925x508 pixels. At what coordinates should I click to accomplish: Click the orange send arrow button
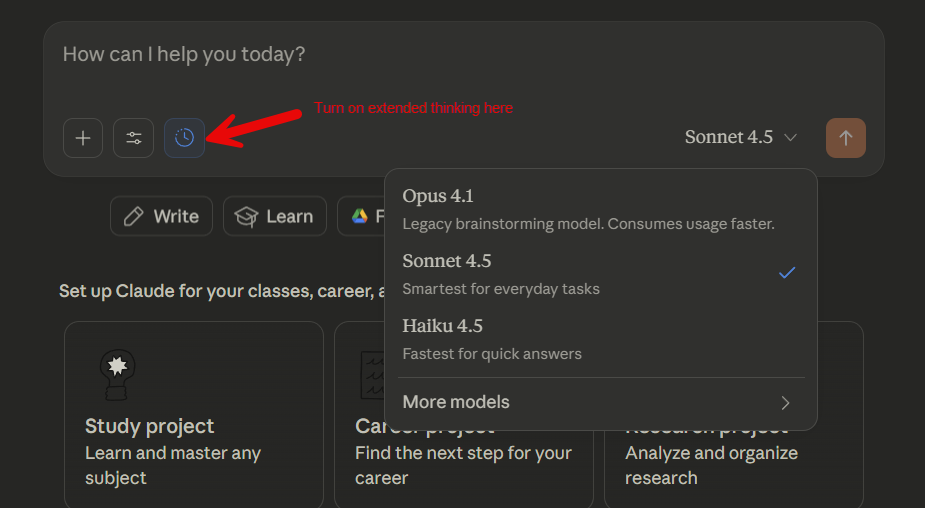coord(845,138)
